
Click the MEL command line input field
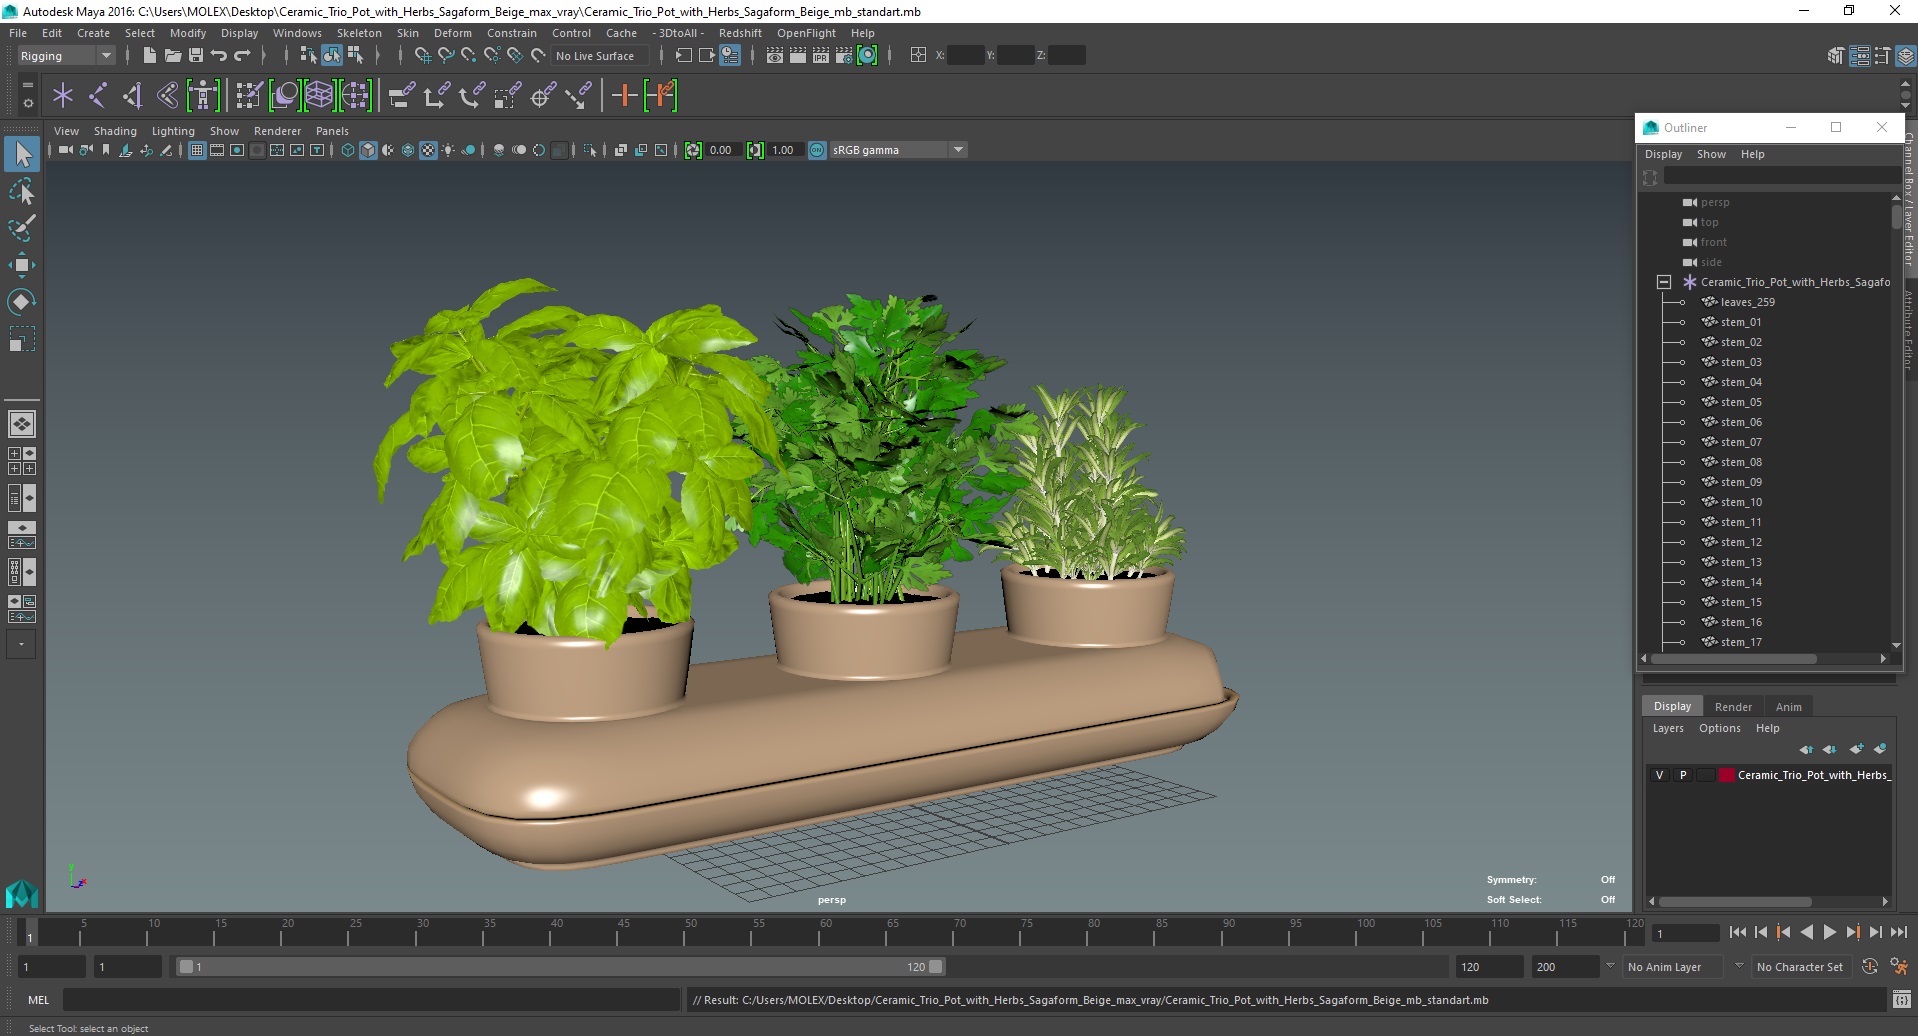point(371,999)
